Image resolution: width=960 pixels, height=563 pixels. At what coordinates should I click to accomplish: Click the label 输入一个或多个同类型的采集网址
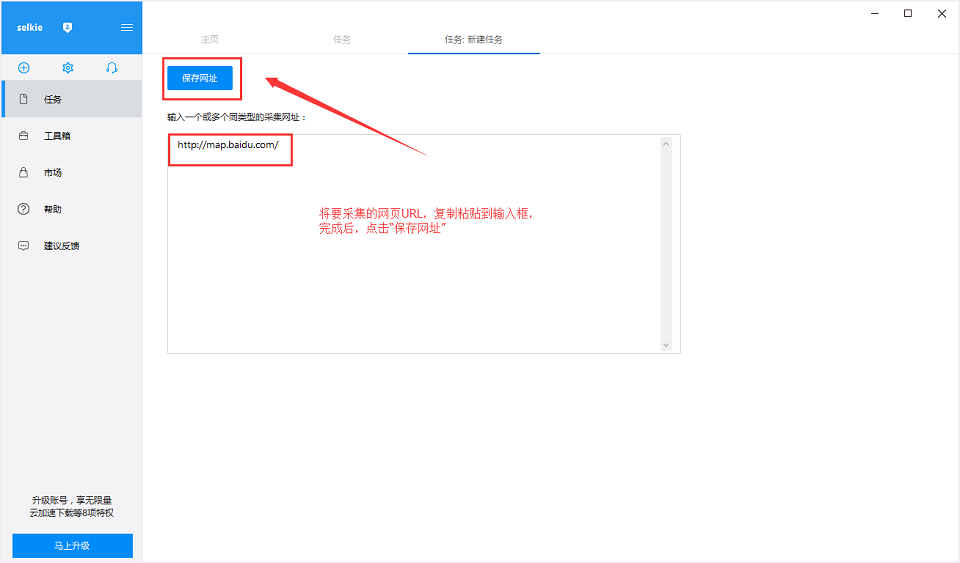[x=237, y=117]
